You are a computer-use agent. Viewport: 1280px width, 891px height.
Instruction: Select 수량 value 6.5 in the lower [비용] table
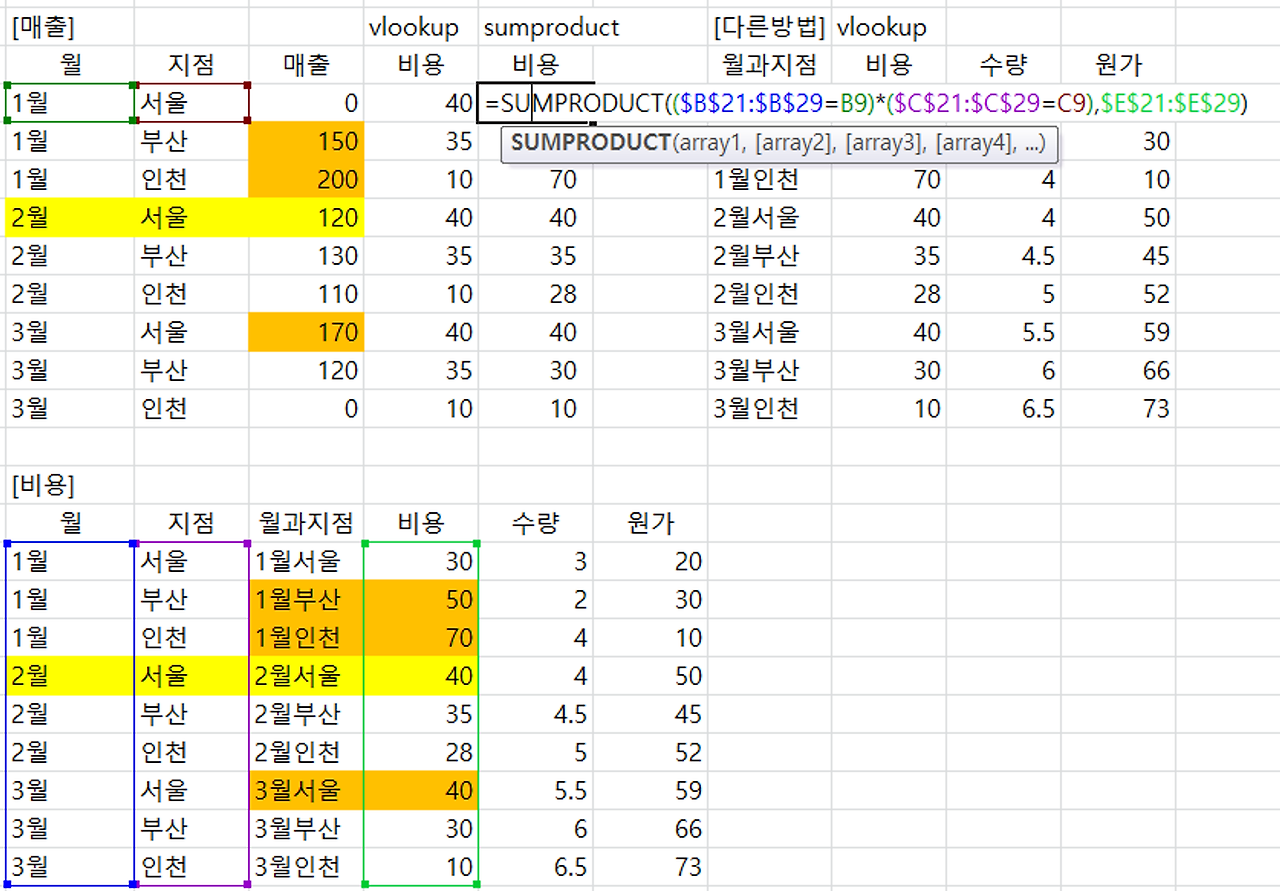(536, 866)
